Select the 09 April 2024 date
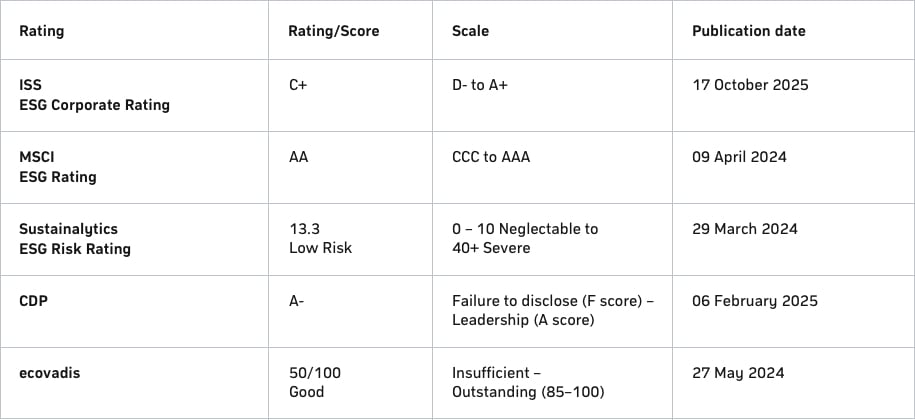The image size is (915, 420). coord(739,157)
